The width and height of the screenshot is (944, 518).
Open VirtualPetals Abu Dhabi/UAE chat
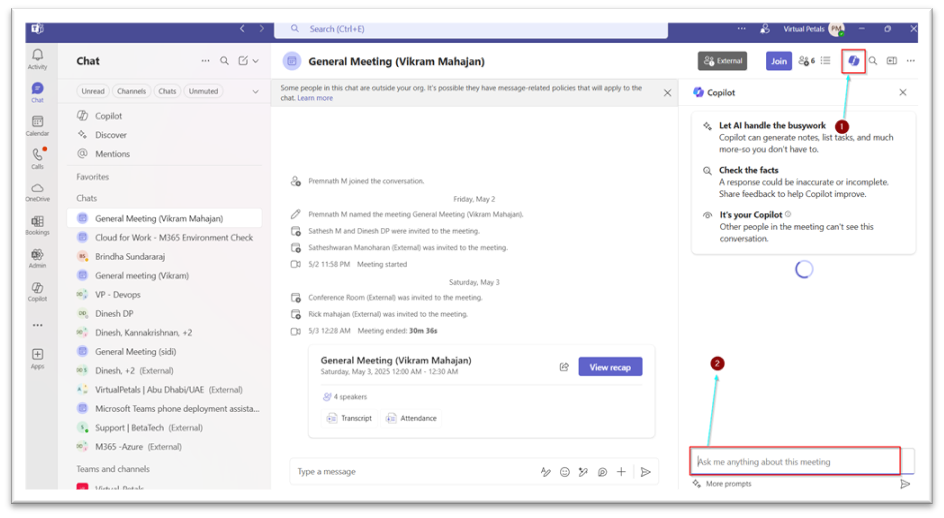tap(164, 390)
